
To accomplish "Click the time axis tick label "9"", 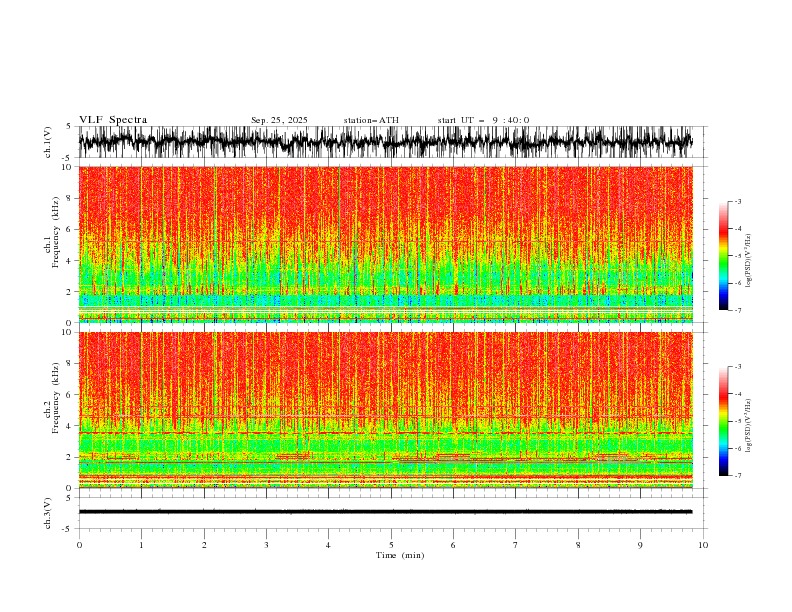I will click(x=640, y=545).
